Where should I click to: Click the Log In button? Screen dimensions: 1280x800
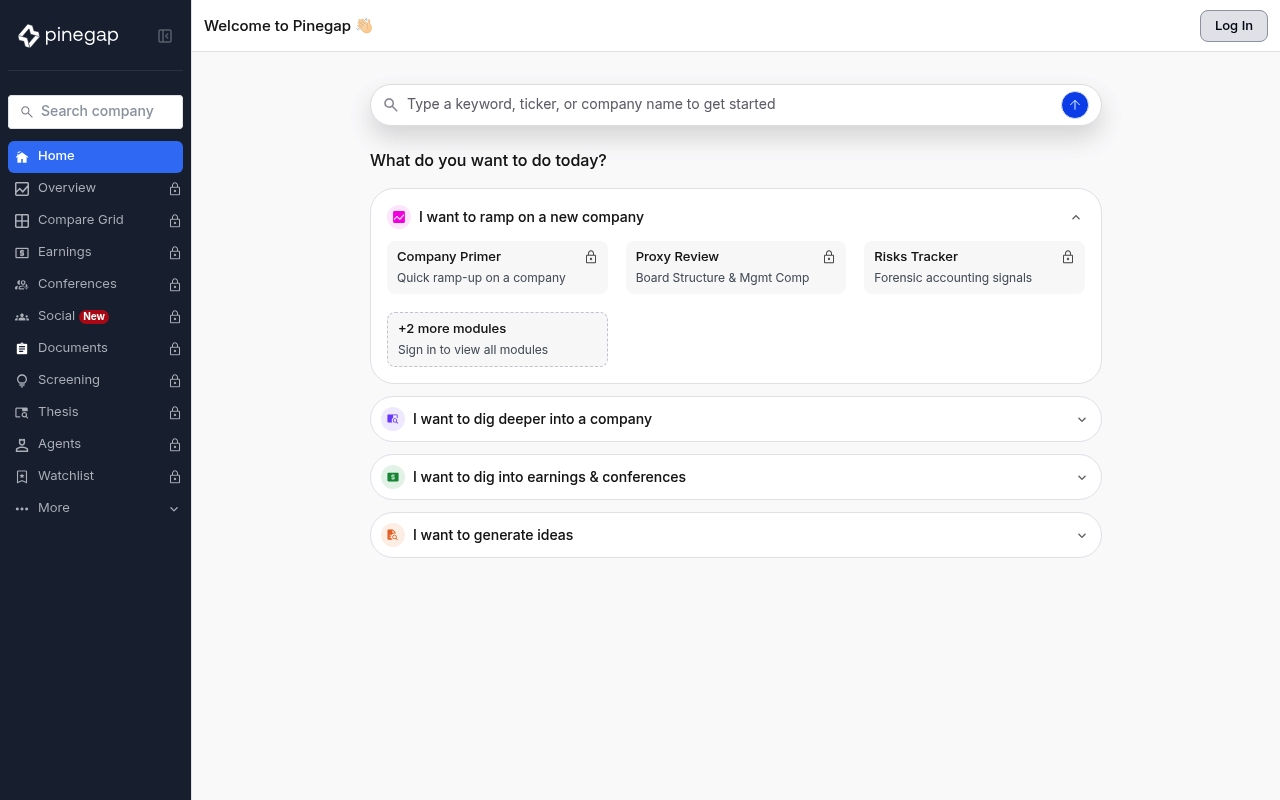pyautogui.click(x=1233, y=26)
